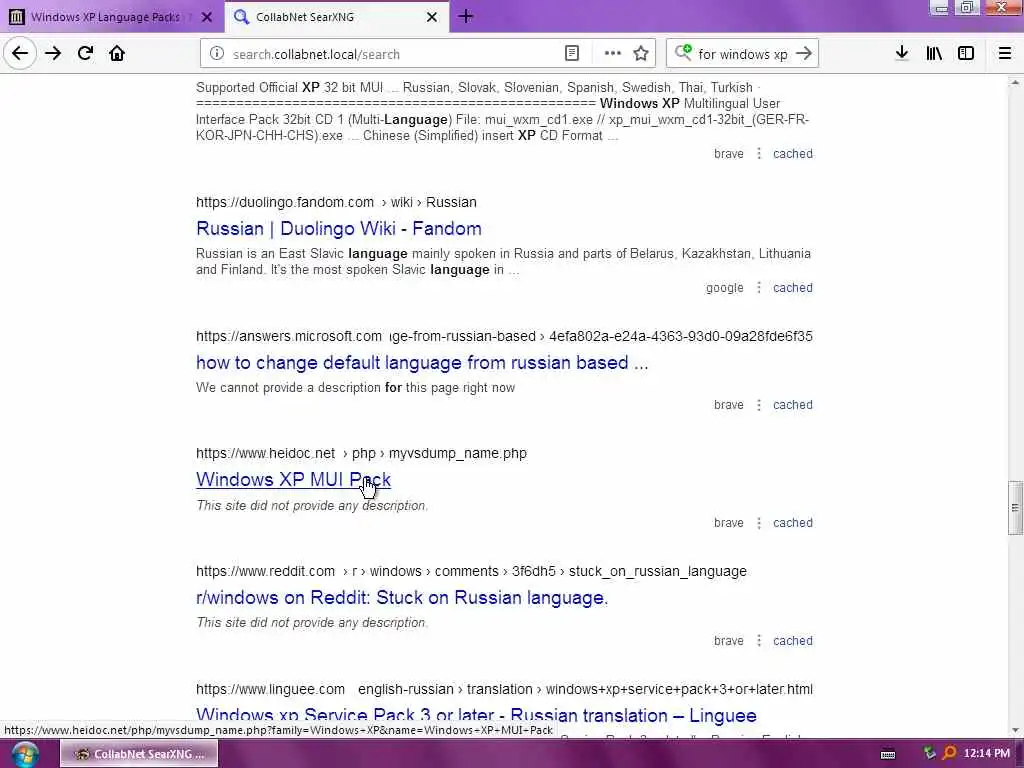
Task: Open the library bookshelf icon
Action: pyautogui.click(x=934, y=54)
